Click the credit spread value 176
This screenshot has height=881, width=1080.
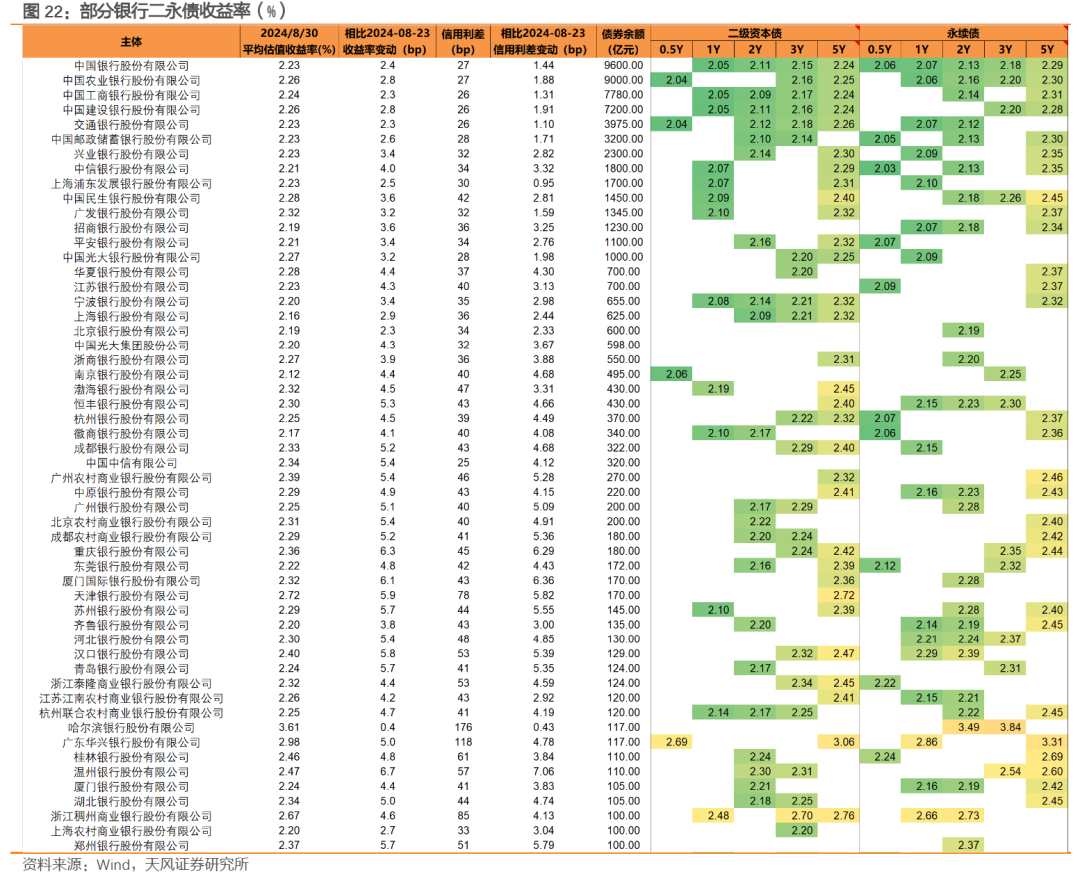(x=464, y=727)
